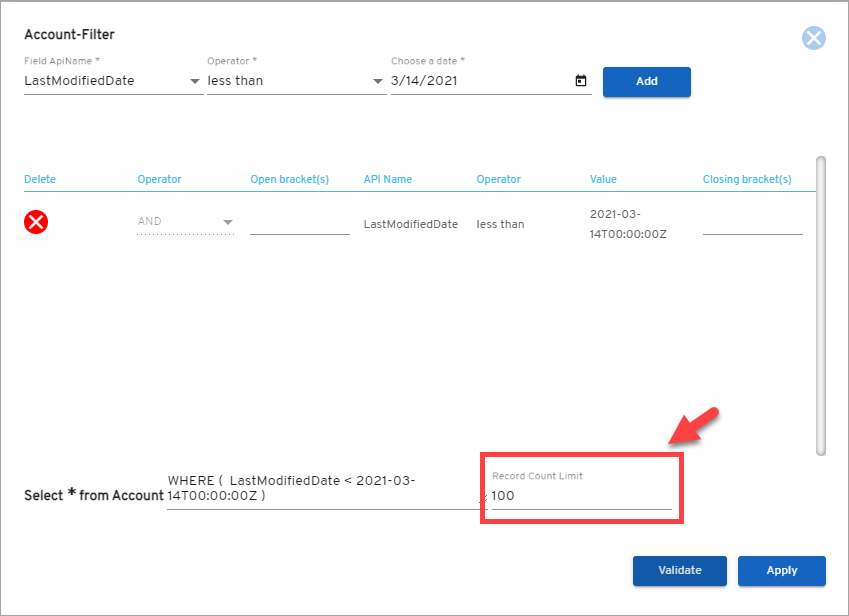Viewport: 849px width, 616px height.
Task: Validate the account filter query
Action: [679, 571]
